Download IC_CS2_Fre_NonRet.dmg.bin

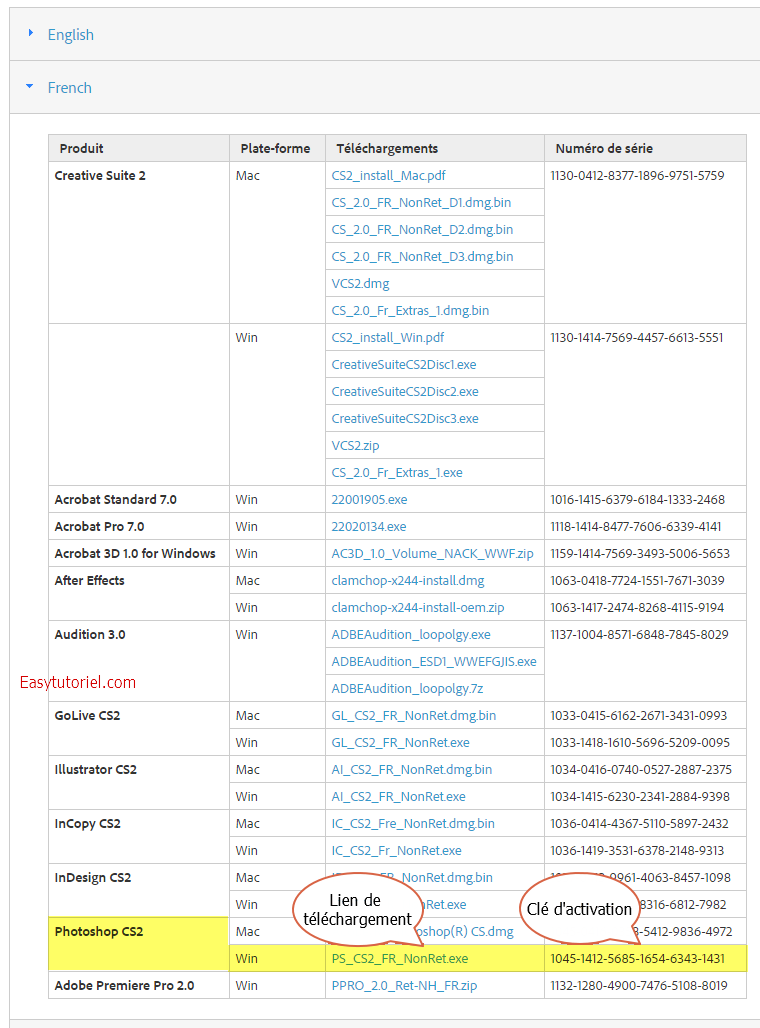[x=413, y=823]
